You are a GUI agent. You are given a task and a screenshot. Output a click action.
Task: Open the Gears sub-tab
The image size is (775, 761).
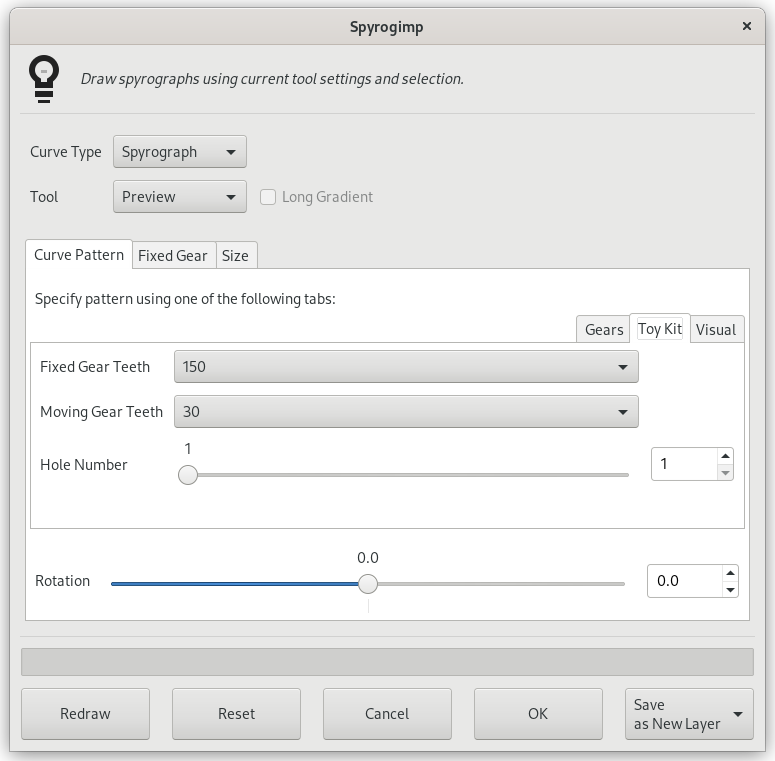pyautogui.click(x=604, y=329)
